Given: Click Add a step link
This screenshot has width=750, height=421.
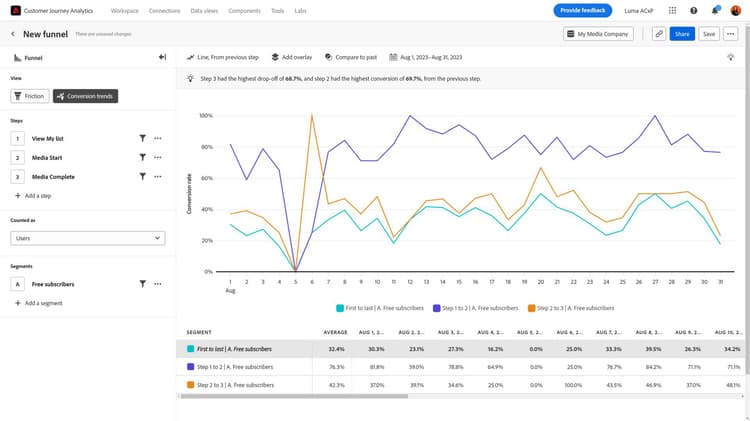Looking at the screenshot, I should 38,196.
